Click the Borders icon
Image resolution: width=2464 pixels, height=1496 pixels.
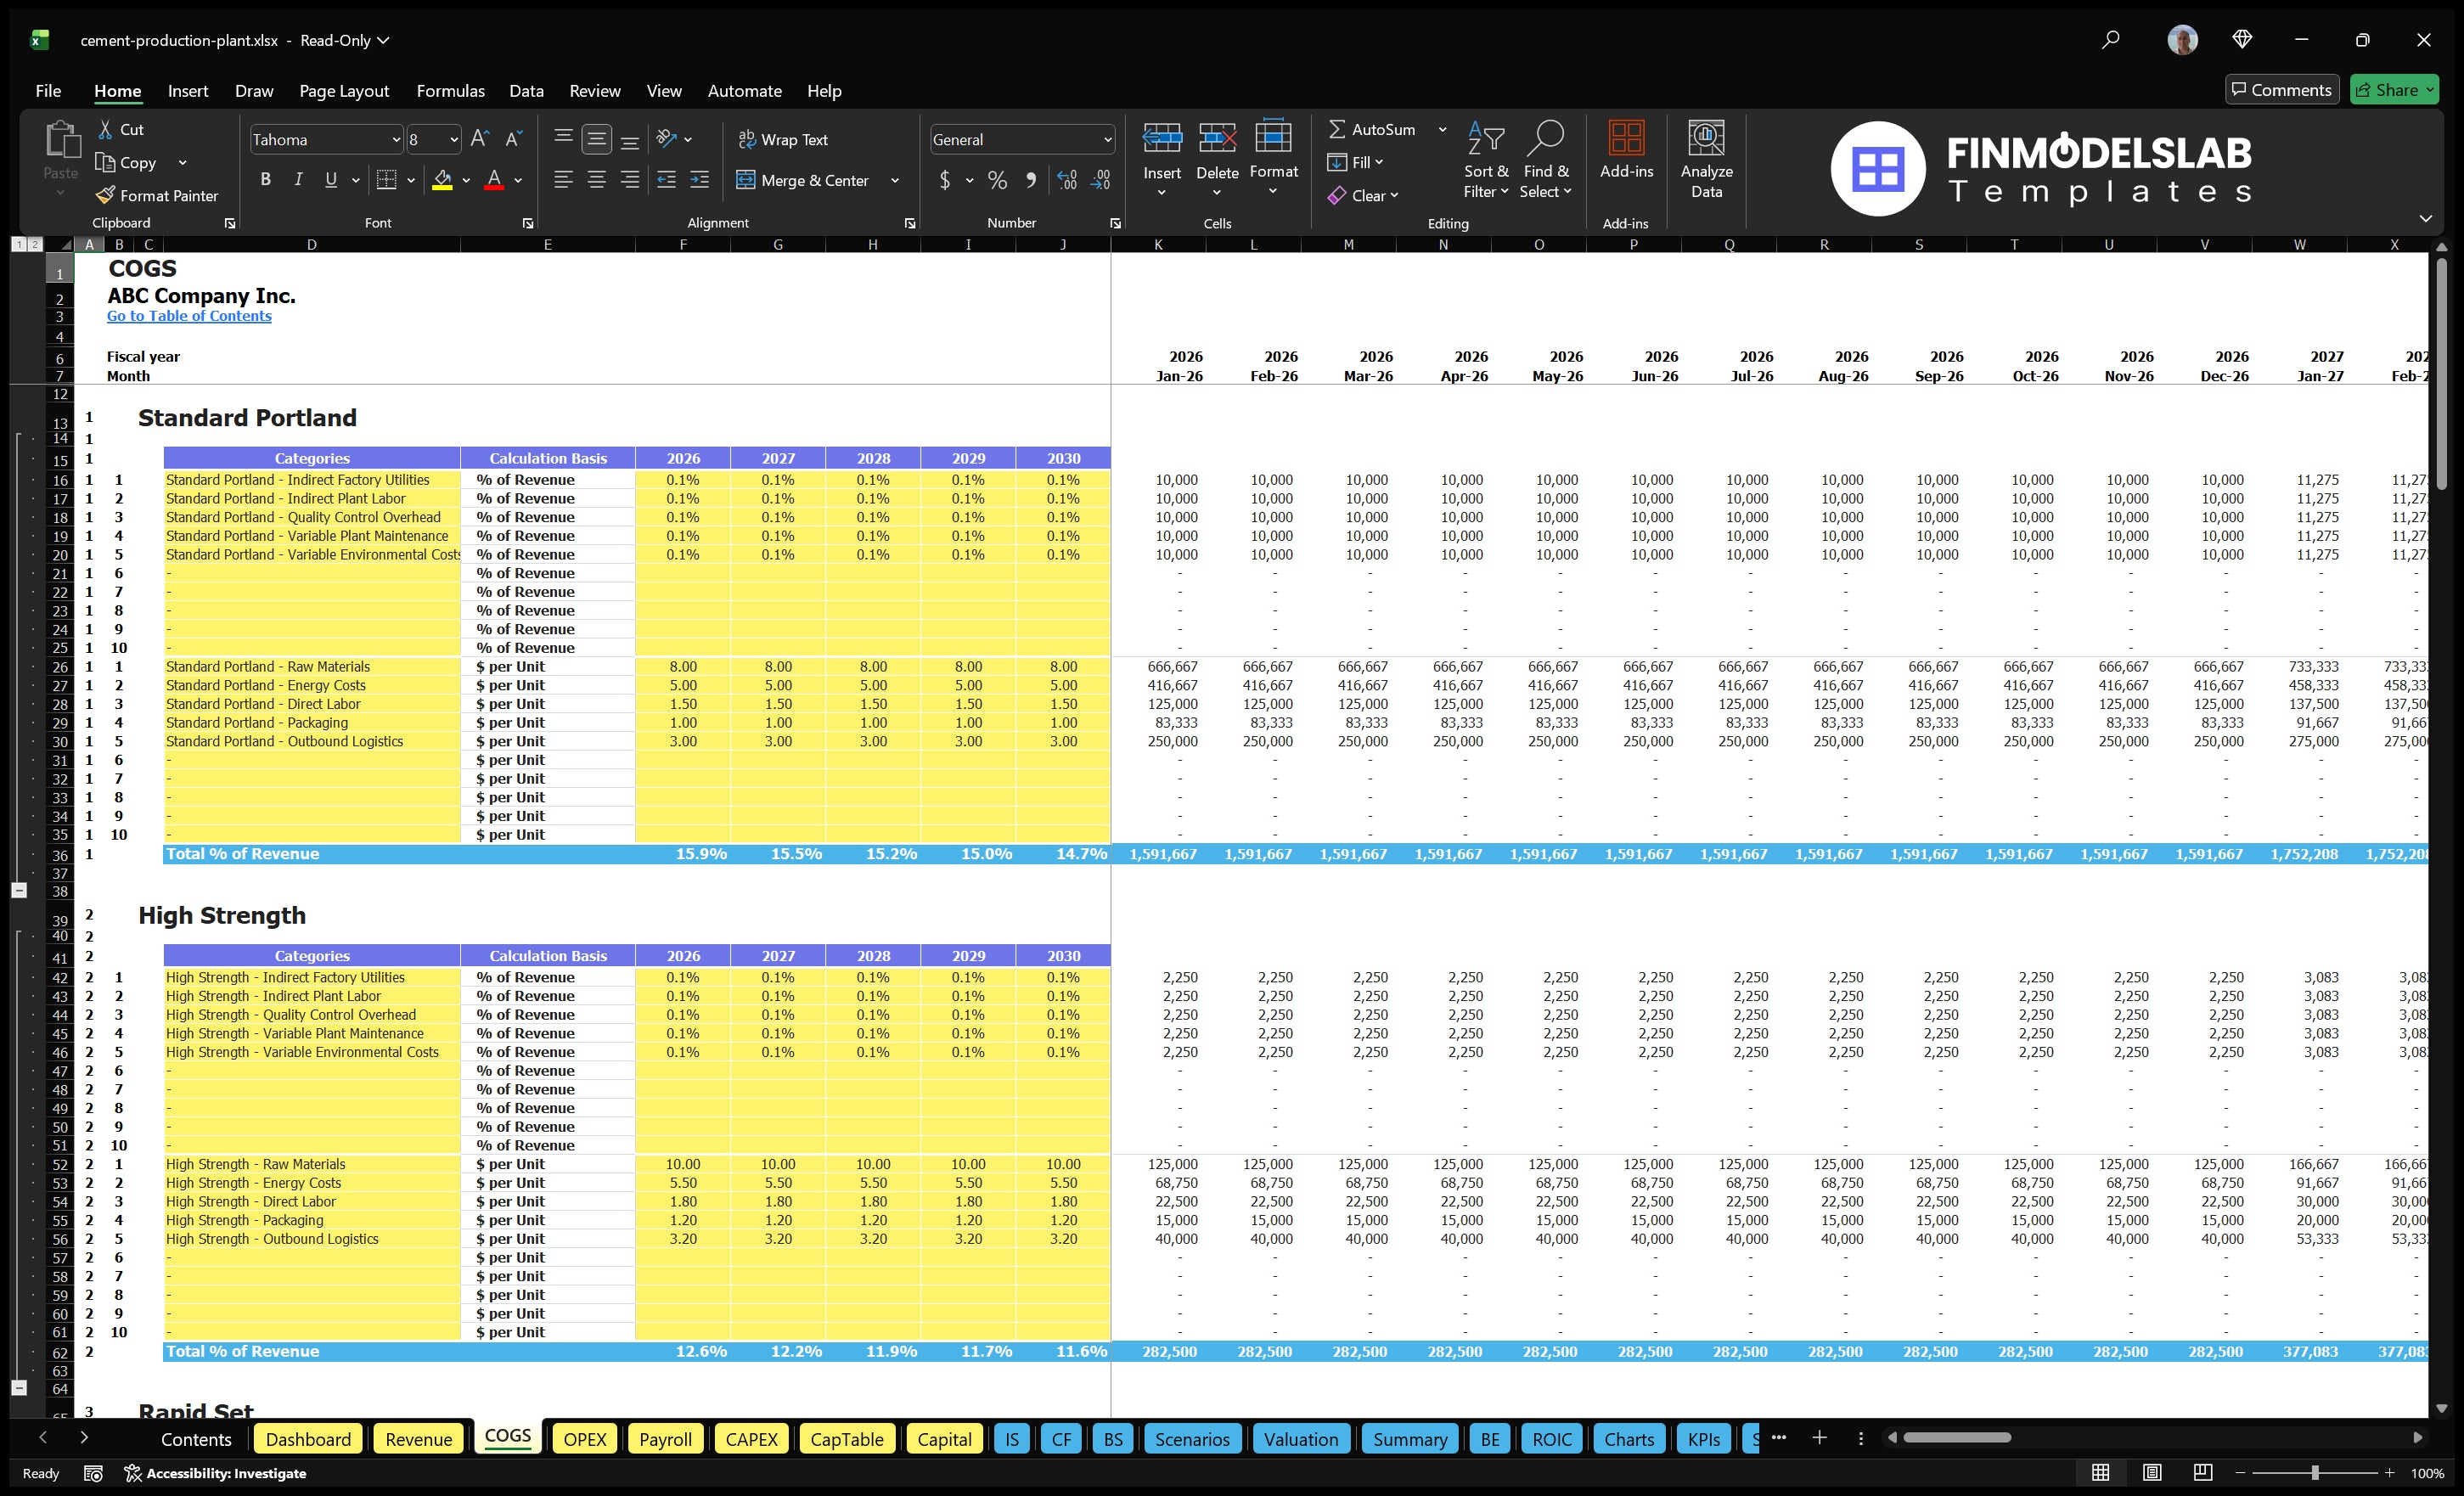[x=386, y=180]
